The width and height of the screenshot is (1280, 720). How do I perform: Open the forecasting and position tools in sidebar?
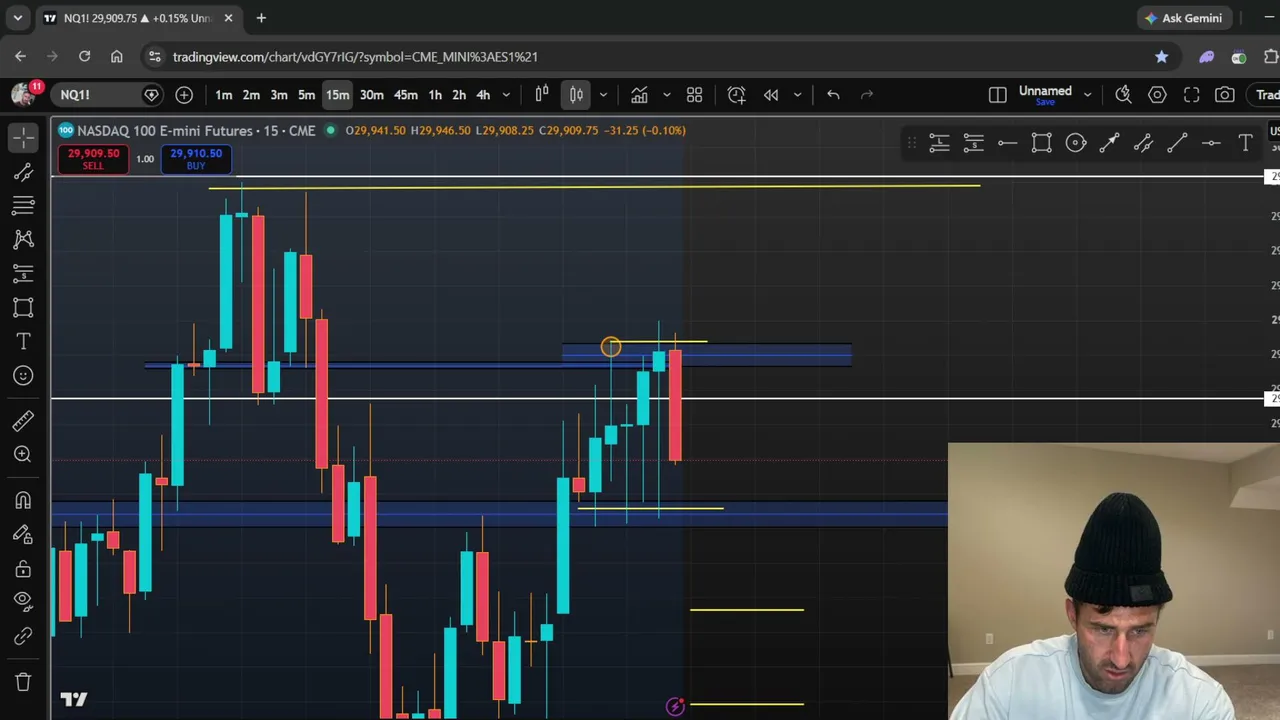pyautogui.click(x=23, y=273)
